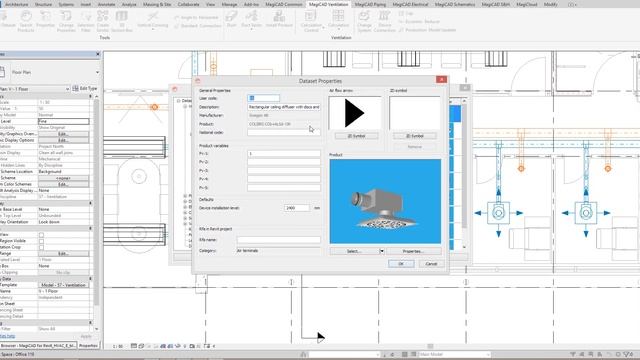Click the Change Properties ribbon icon
The height and width of the screenshot is (360, 640).
pyautogui.click(x=66, y=17)
